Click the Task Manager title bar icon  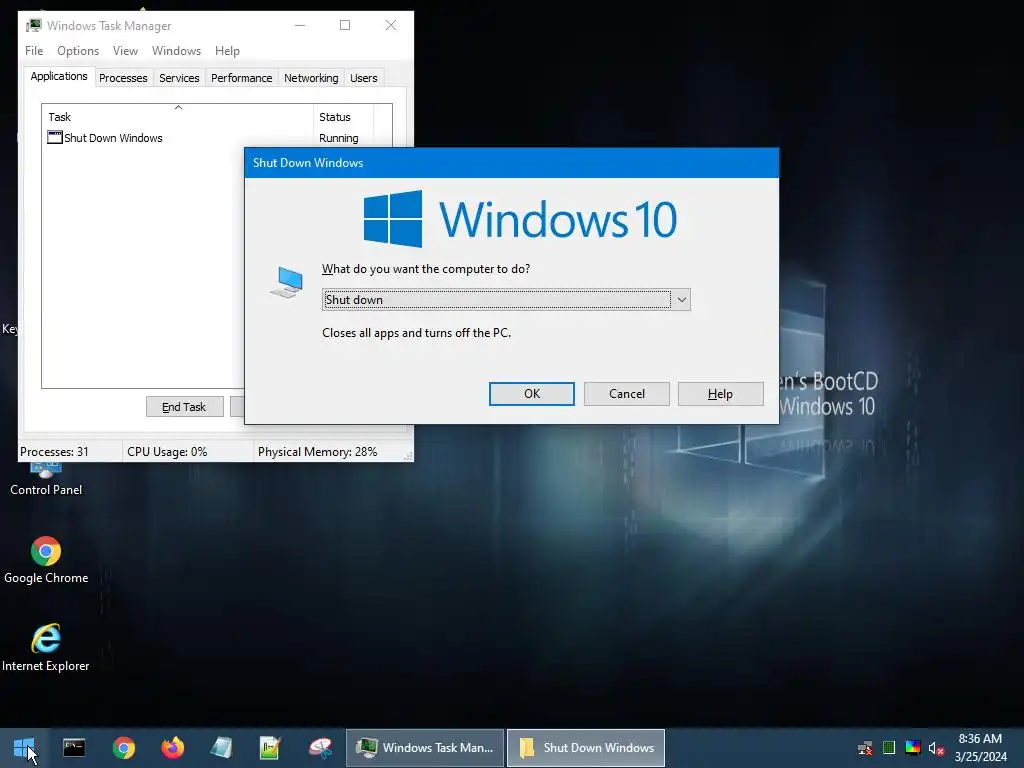33,25
